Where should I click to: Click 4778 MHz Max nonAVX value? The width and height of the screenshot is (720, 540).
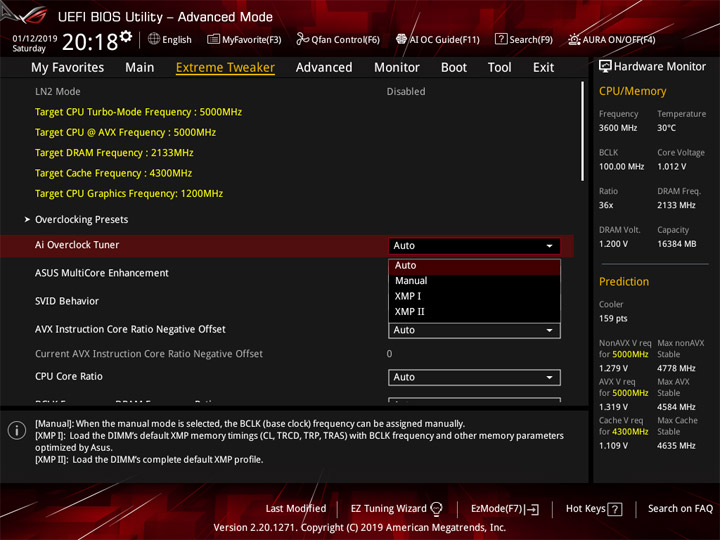pos(676,368)
